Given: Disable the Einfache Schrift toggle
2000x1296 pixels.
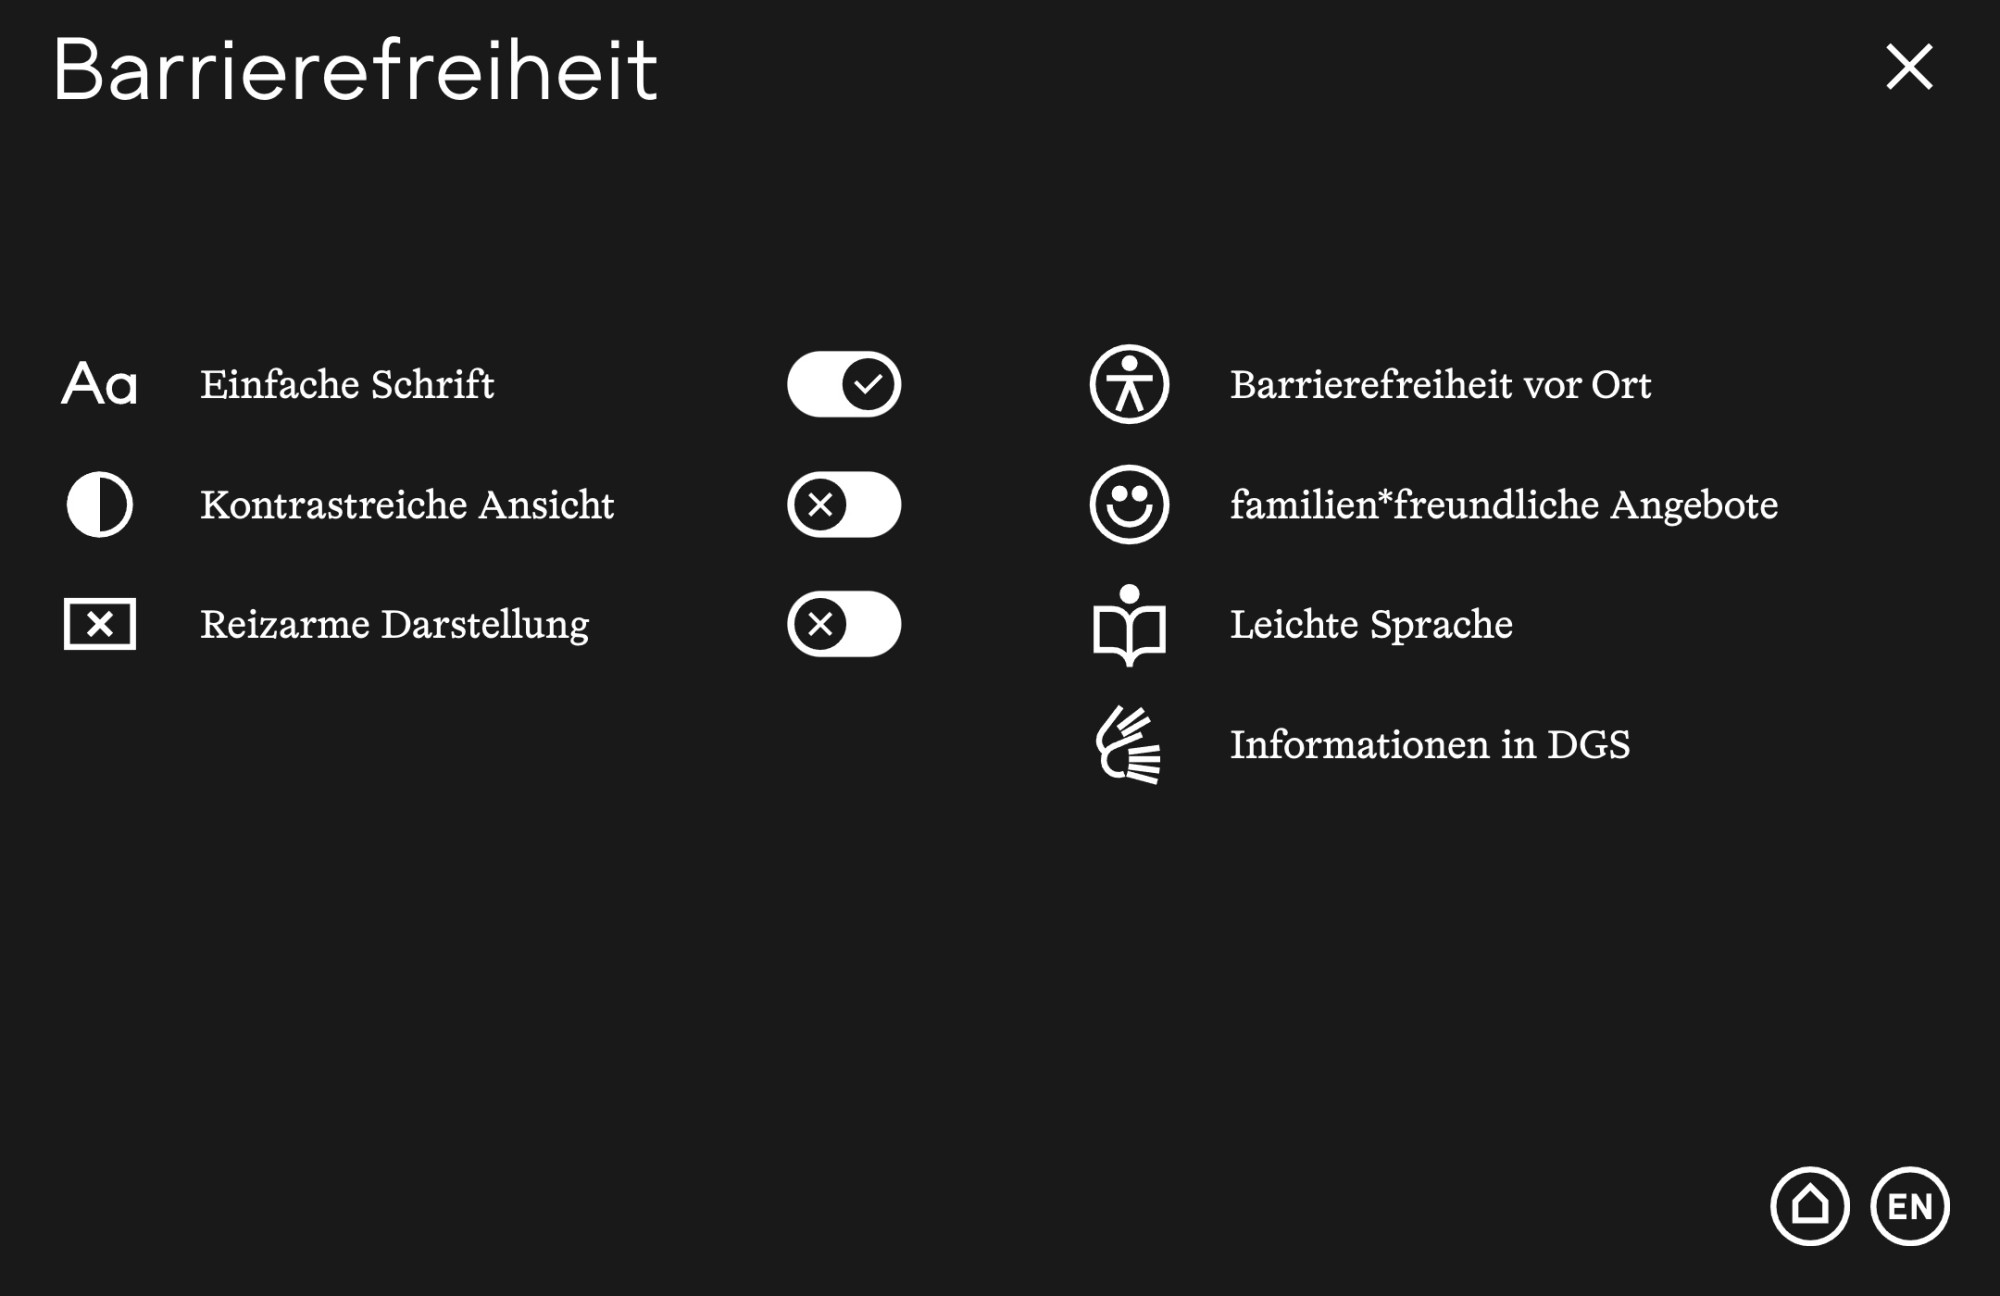Looking at the screenshot, I should (x=844, y=384).
